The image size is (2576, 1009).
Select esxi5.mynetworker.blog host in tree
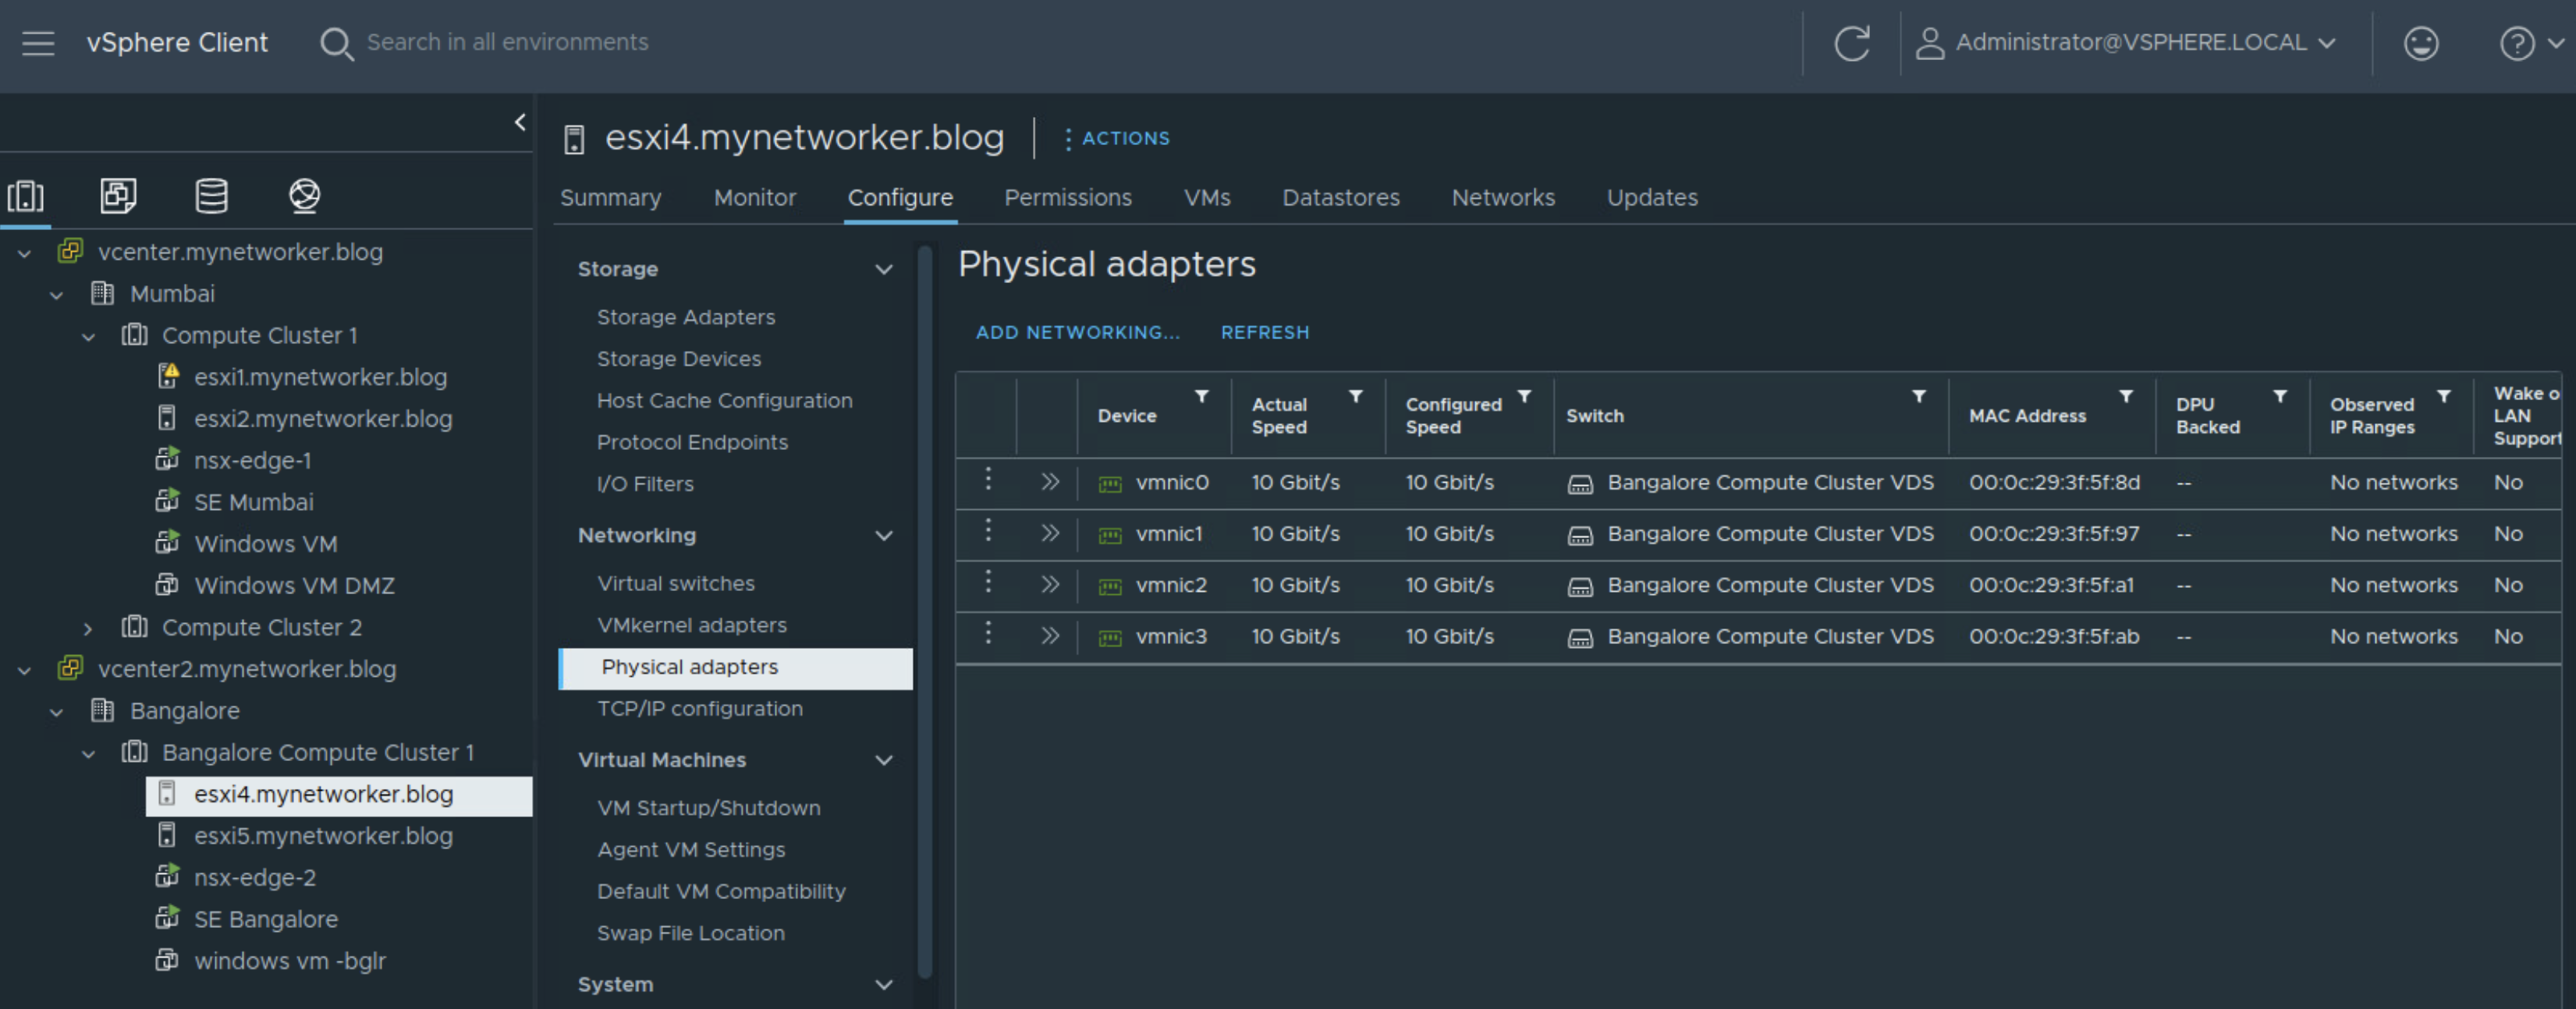(x=322, y=835)
